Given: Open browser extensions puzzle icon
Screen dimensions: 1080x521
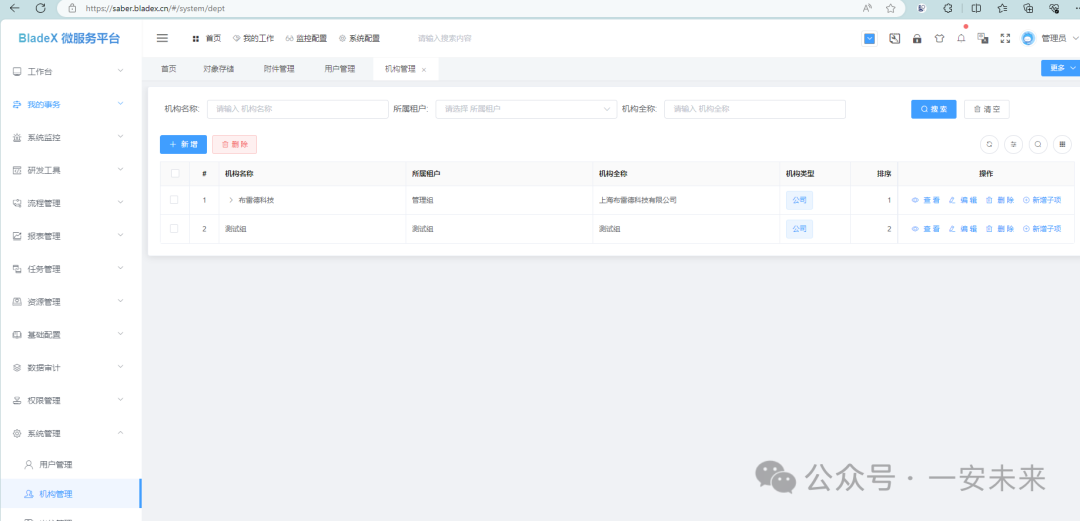Looking at the screenshot, I should point(948,8).
